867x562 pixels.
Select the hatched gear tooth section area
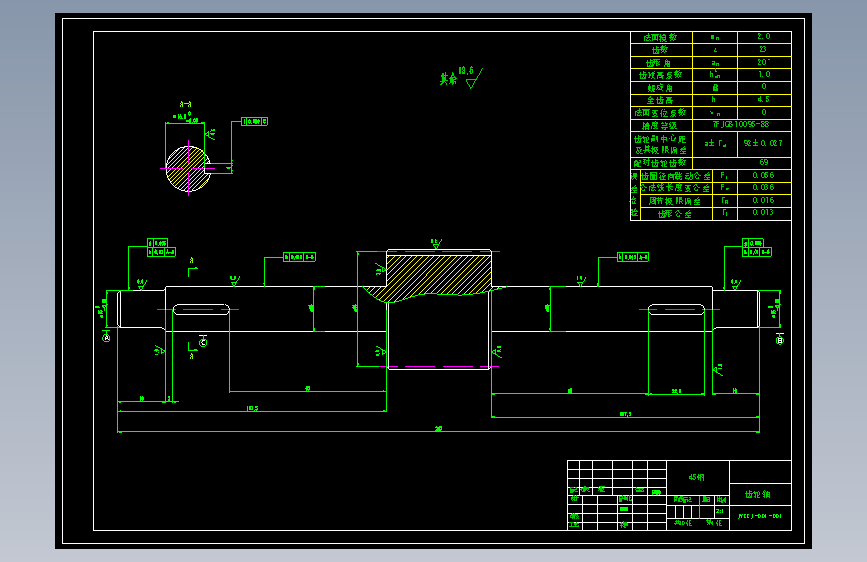437,275
